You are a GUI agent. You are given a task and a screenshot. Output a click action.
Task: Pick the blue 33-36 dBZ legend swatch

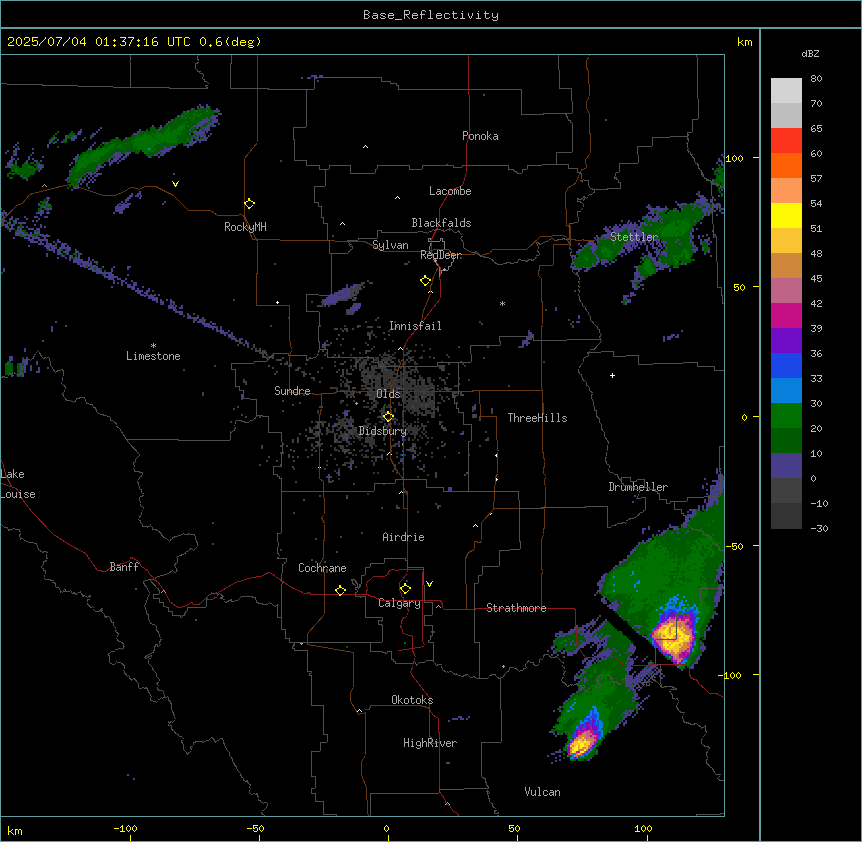click(786, 365)
